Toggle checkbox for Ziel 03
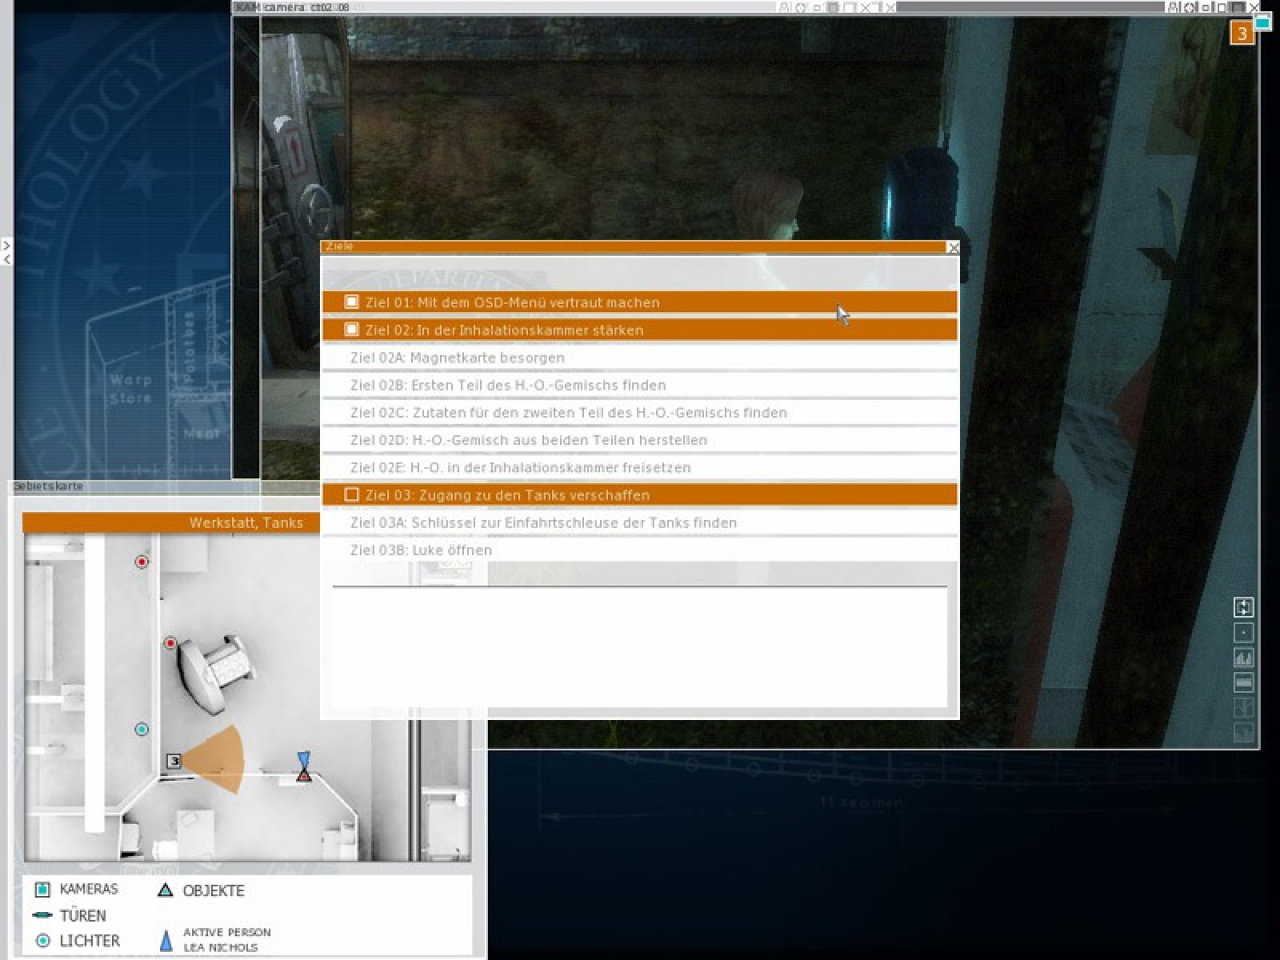 352,494
